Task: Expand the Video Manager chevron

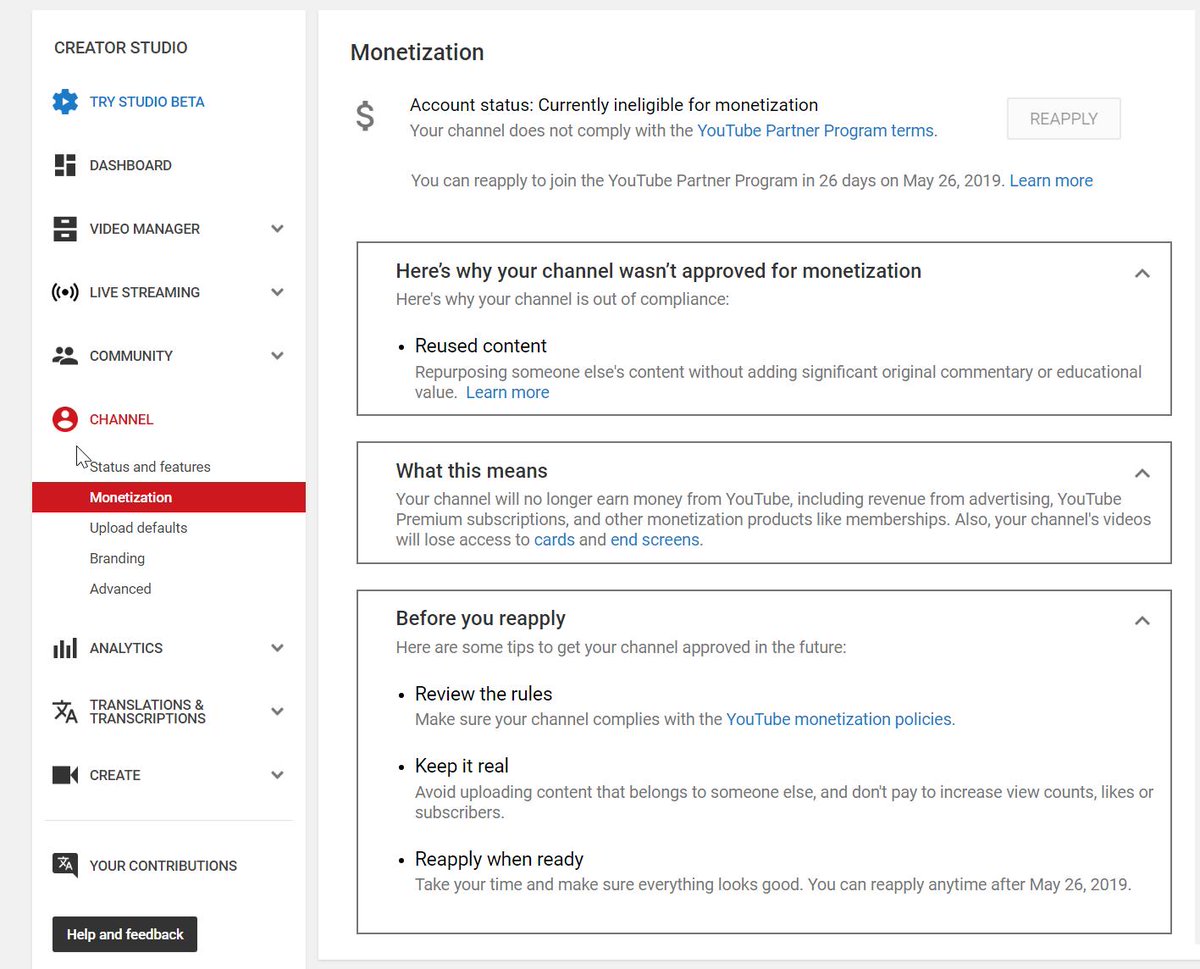Action: pyautogui.click(x=278, y=229)
